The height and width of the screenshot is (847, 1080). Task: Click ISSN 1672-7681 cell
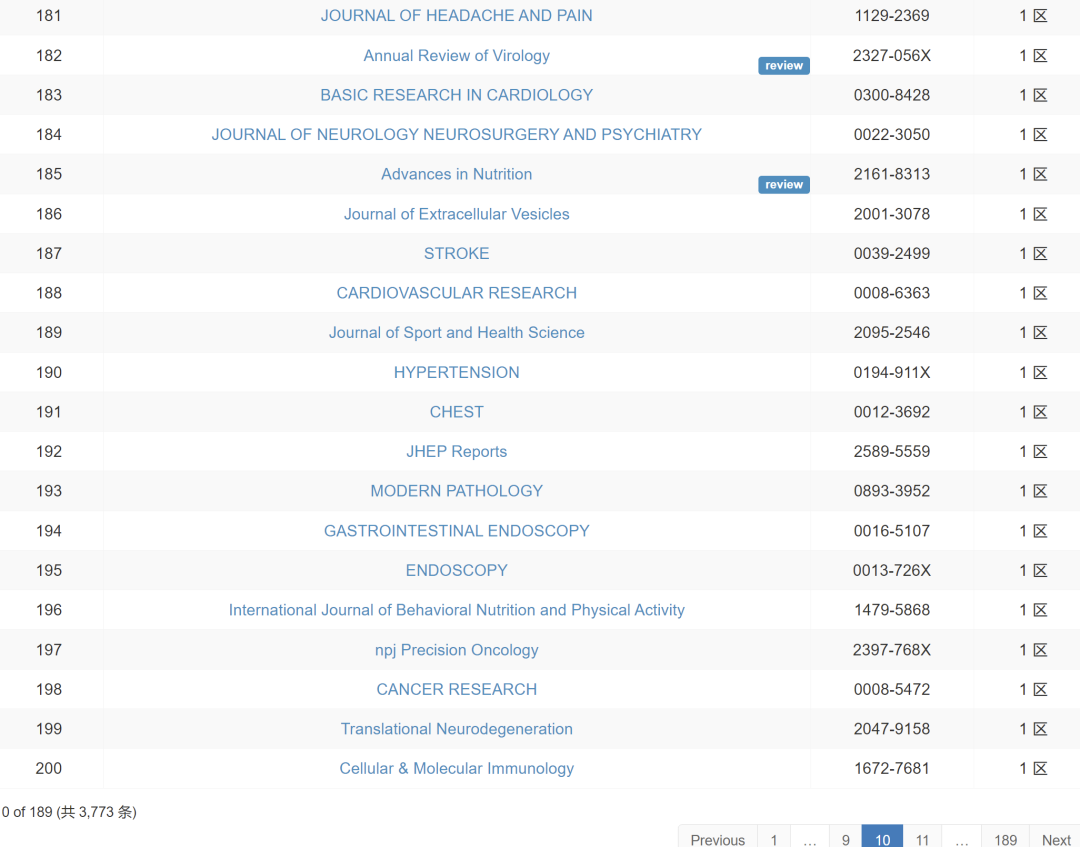click(x=891, y=768)
